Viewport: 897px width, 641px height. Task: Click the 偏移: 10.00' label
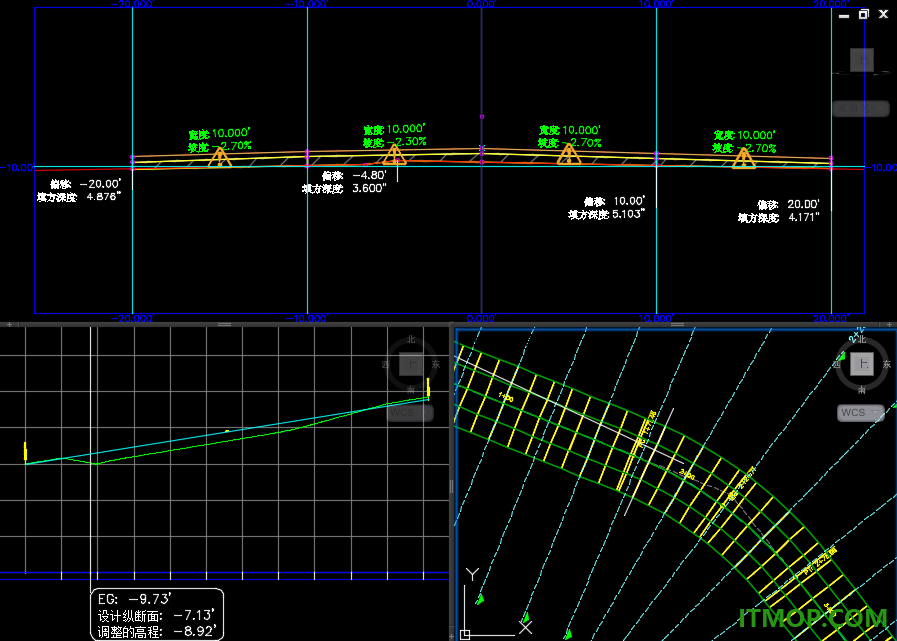(x=614, y=201)
